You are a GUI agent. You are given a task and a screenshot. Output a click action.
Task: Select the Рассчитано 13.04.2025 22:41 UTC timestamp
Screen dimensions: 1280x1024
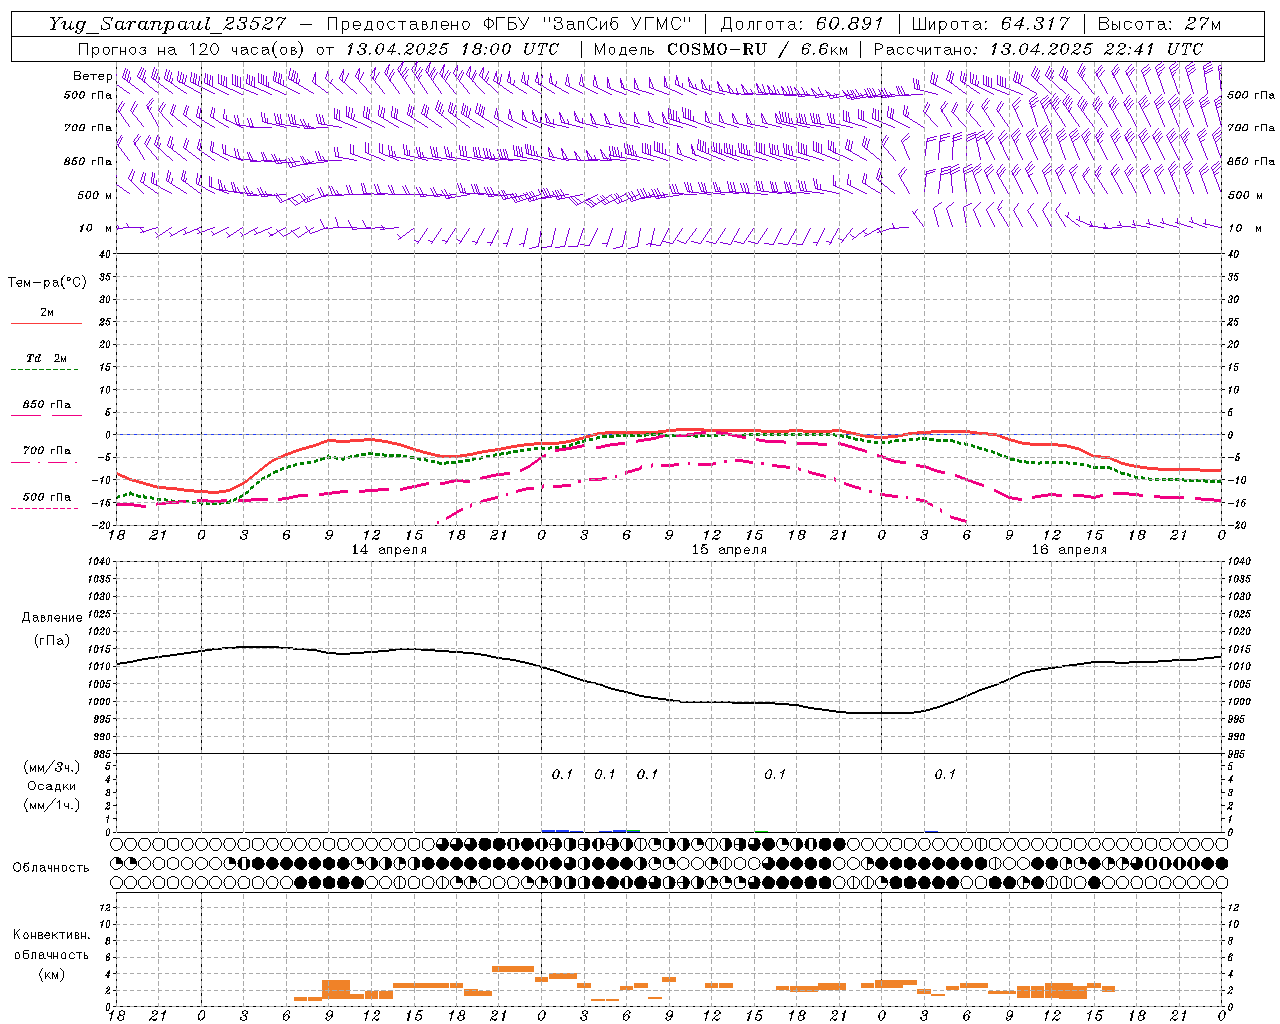point(1038,49)
